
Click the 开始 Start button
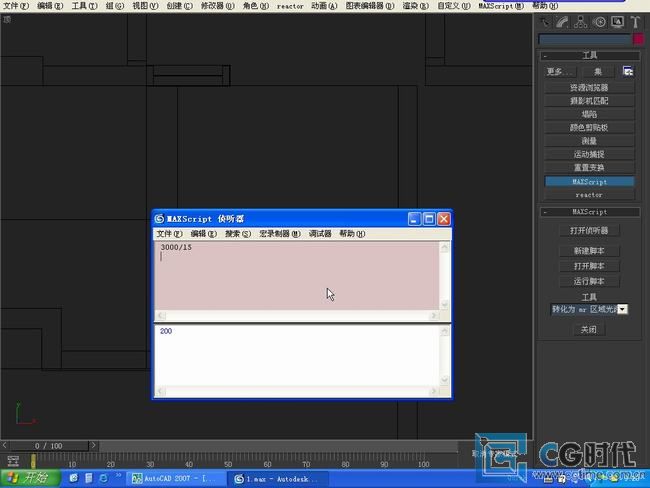click(x=30, y=478)
